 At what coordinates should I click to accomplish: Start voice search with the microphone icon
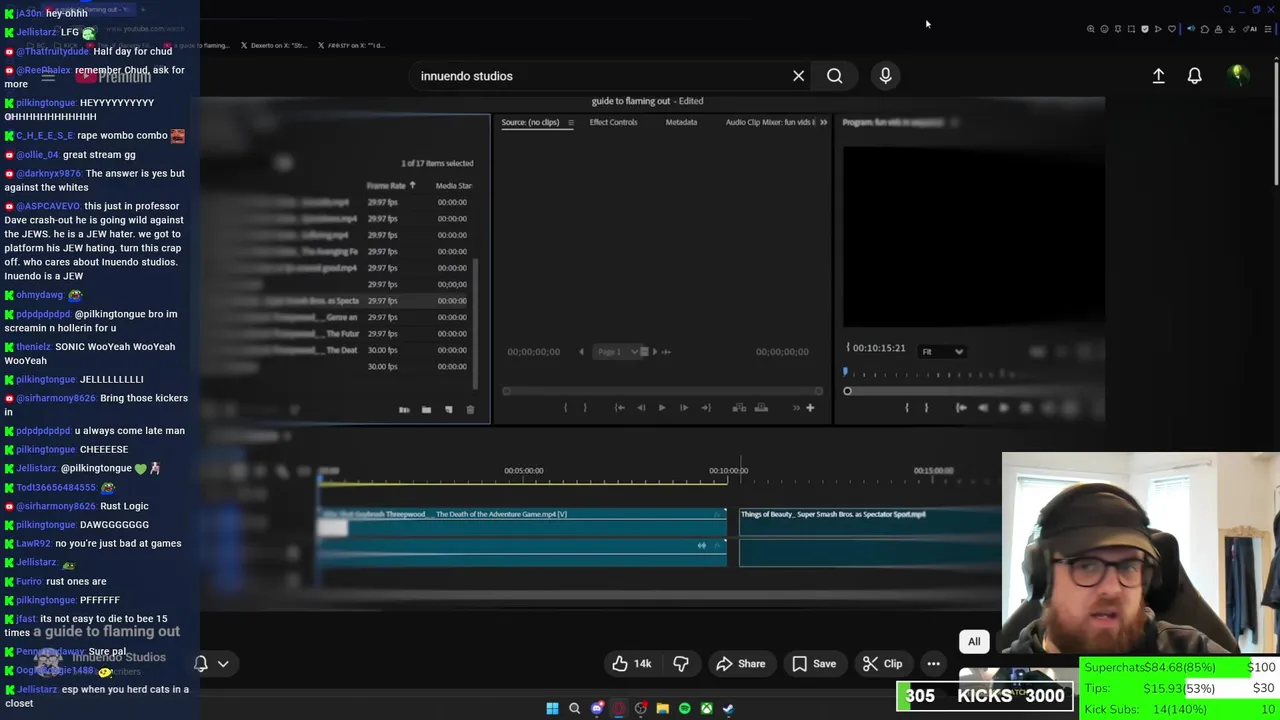click(x=885, y=76)
